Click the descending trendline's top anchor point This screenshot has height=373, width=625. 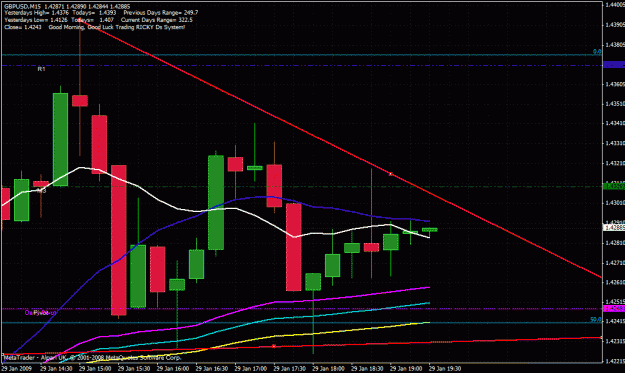tap(80, 19)
